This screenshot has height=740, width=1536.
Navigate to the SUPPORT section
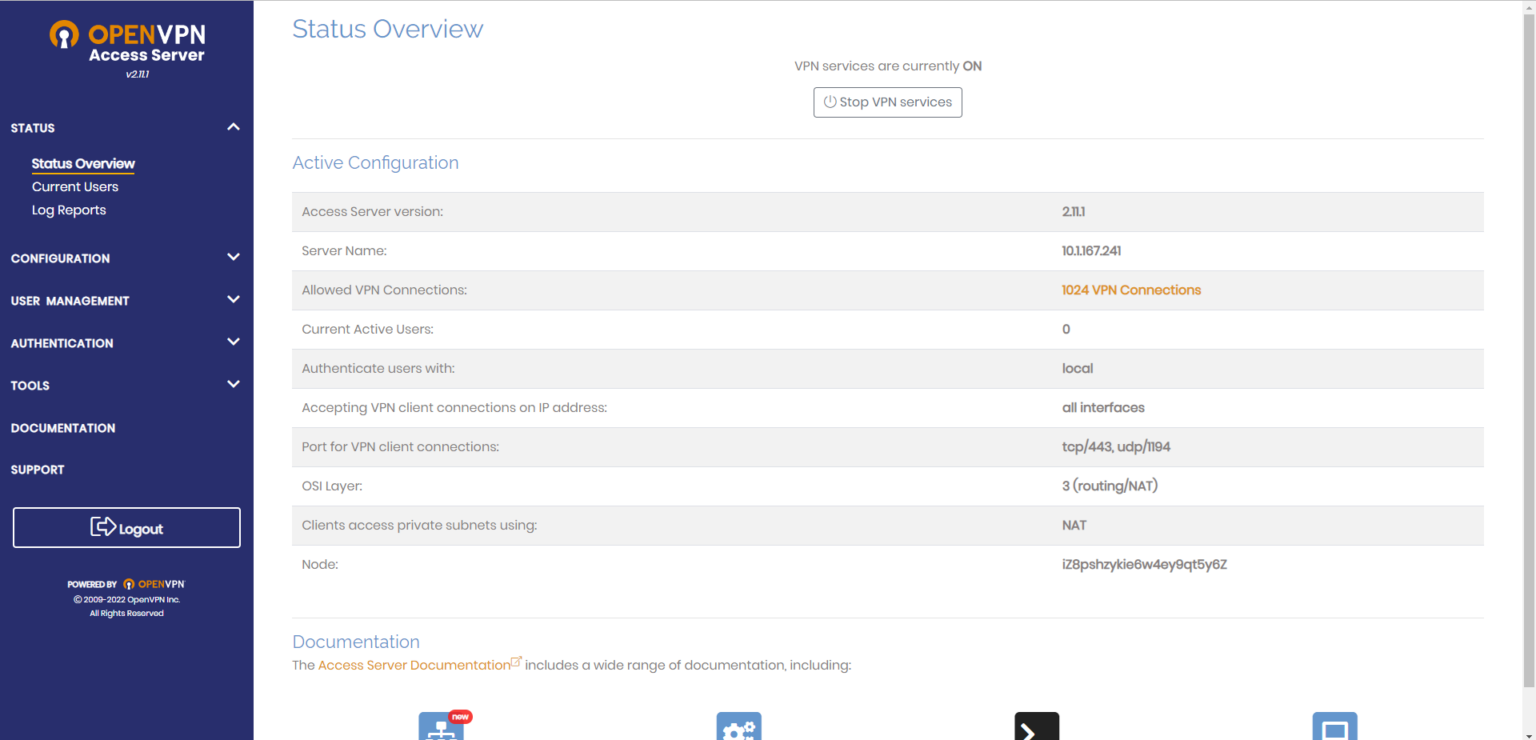pos(37,469)
